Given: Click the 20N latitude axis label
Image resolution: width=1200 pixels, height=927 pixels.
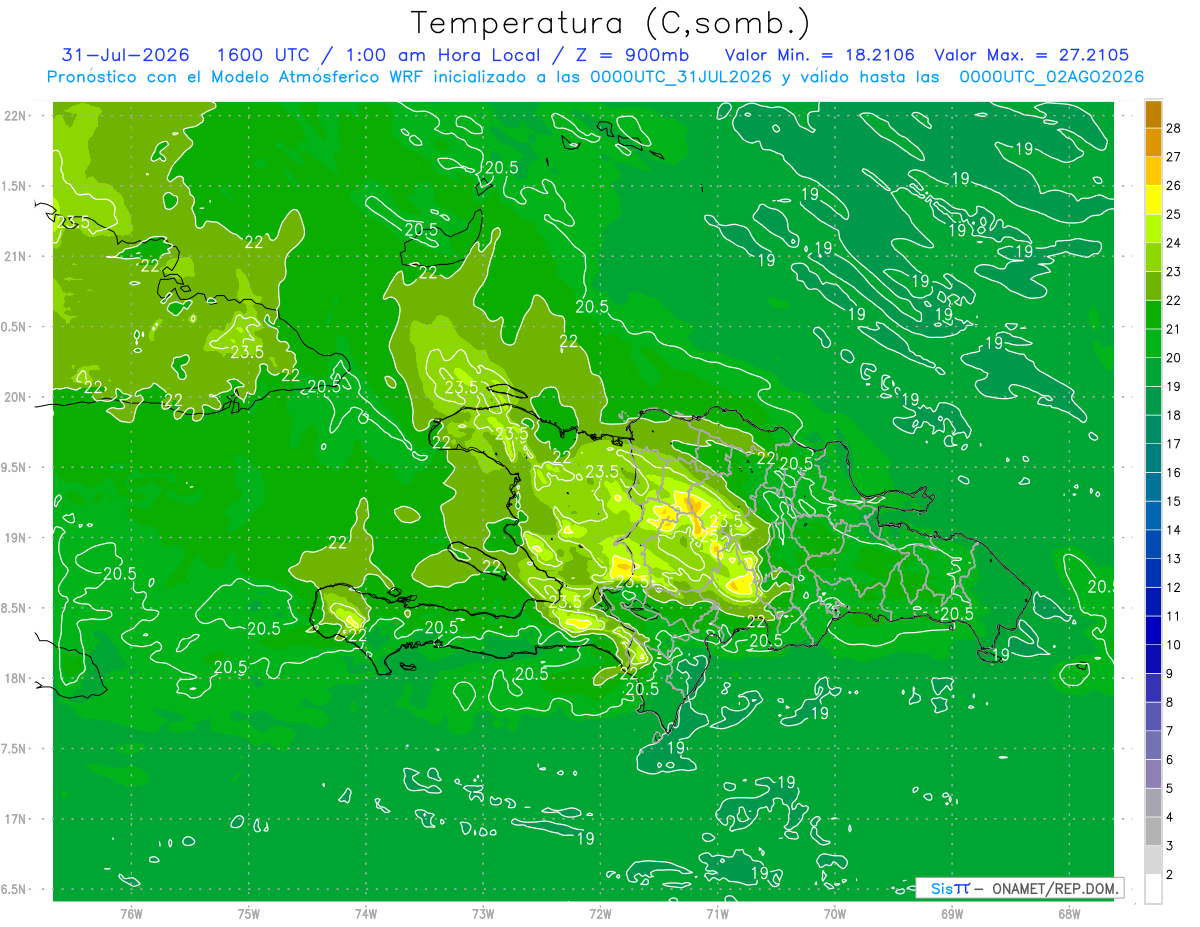Looking at the screenshot, I should (15, 397).
